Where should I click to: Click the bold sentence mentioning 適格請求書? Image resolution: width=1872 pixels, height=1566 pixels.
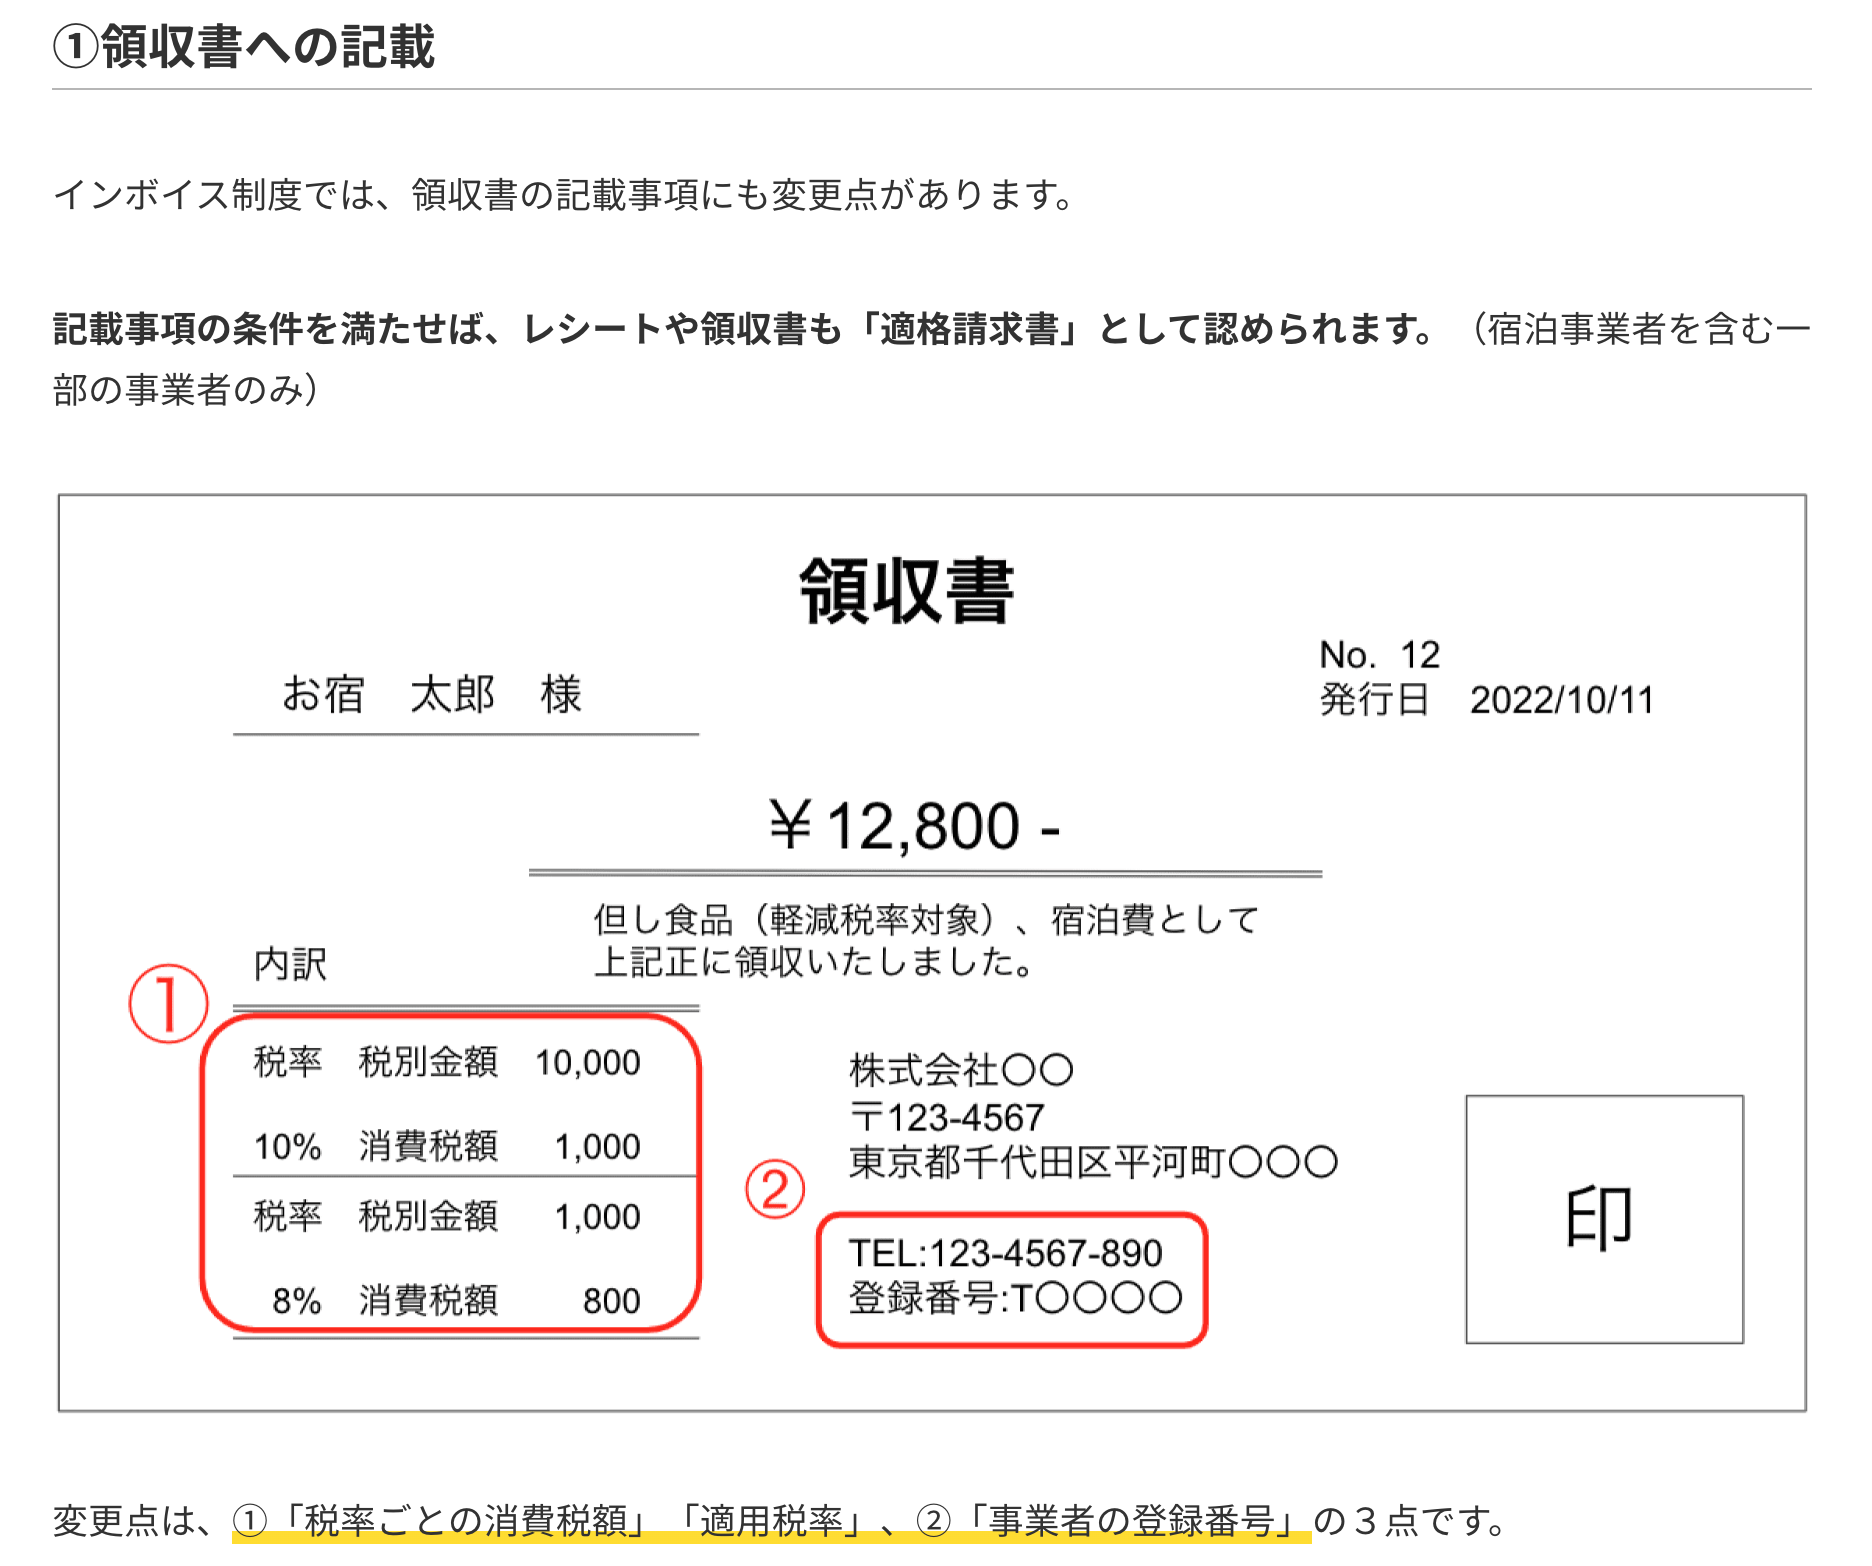[x=744, y=329]
